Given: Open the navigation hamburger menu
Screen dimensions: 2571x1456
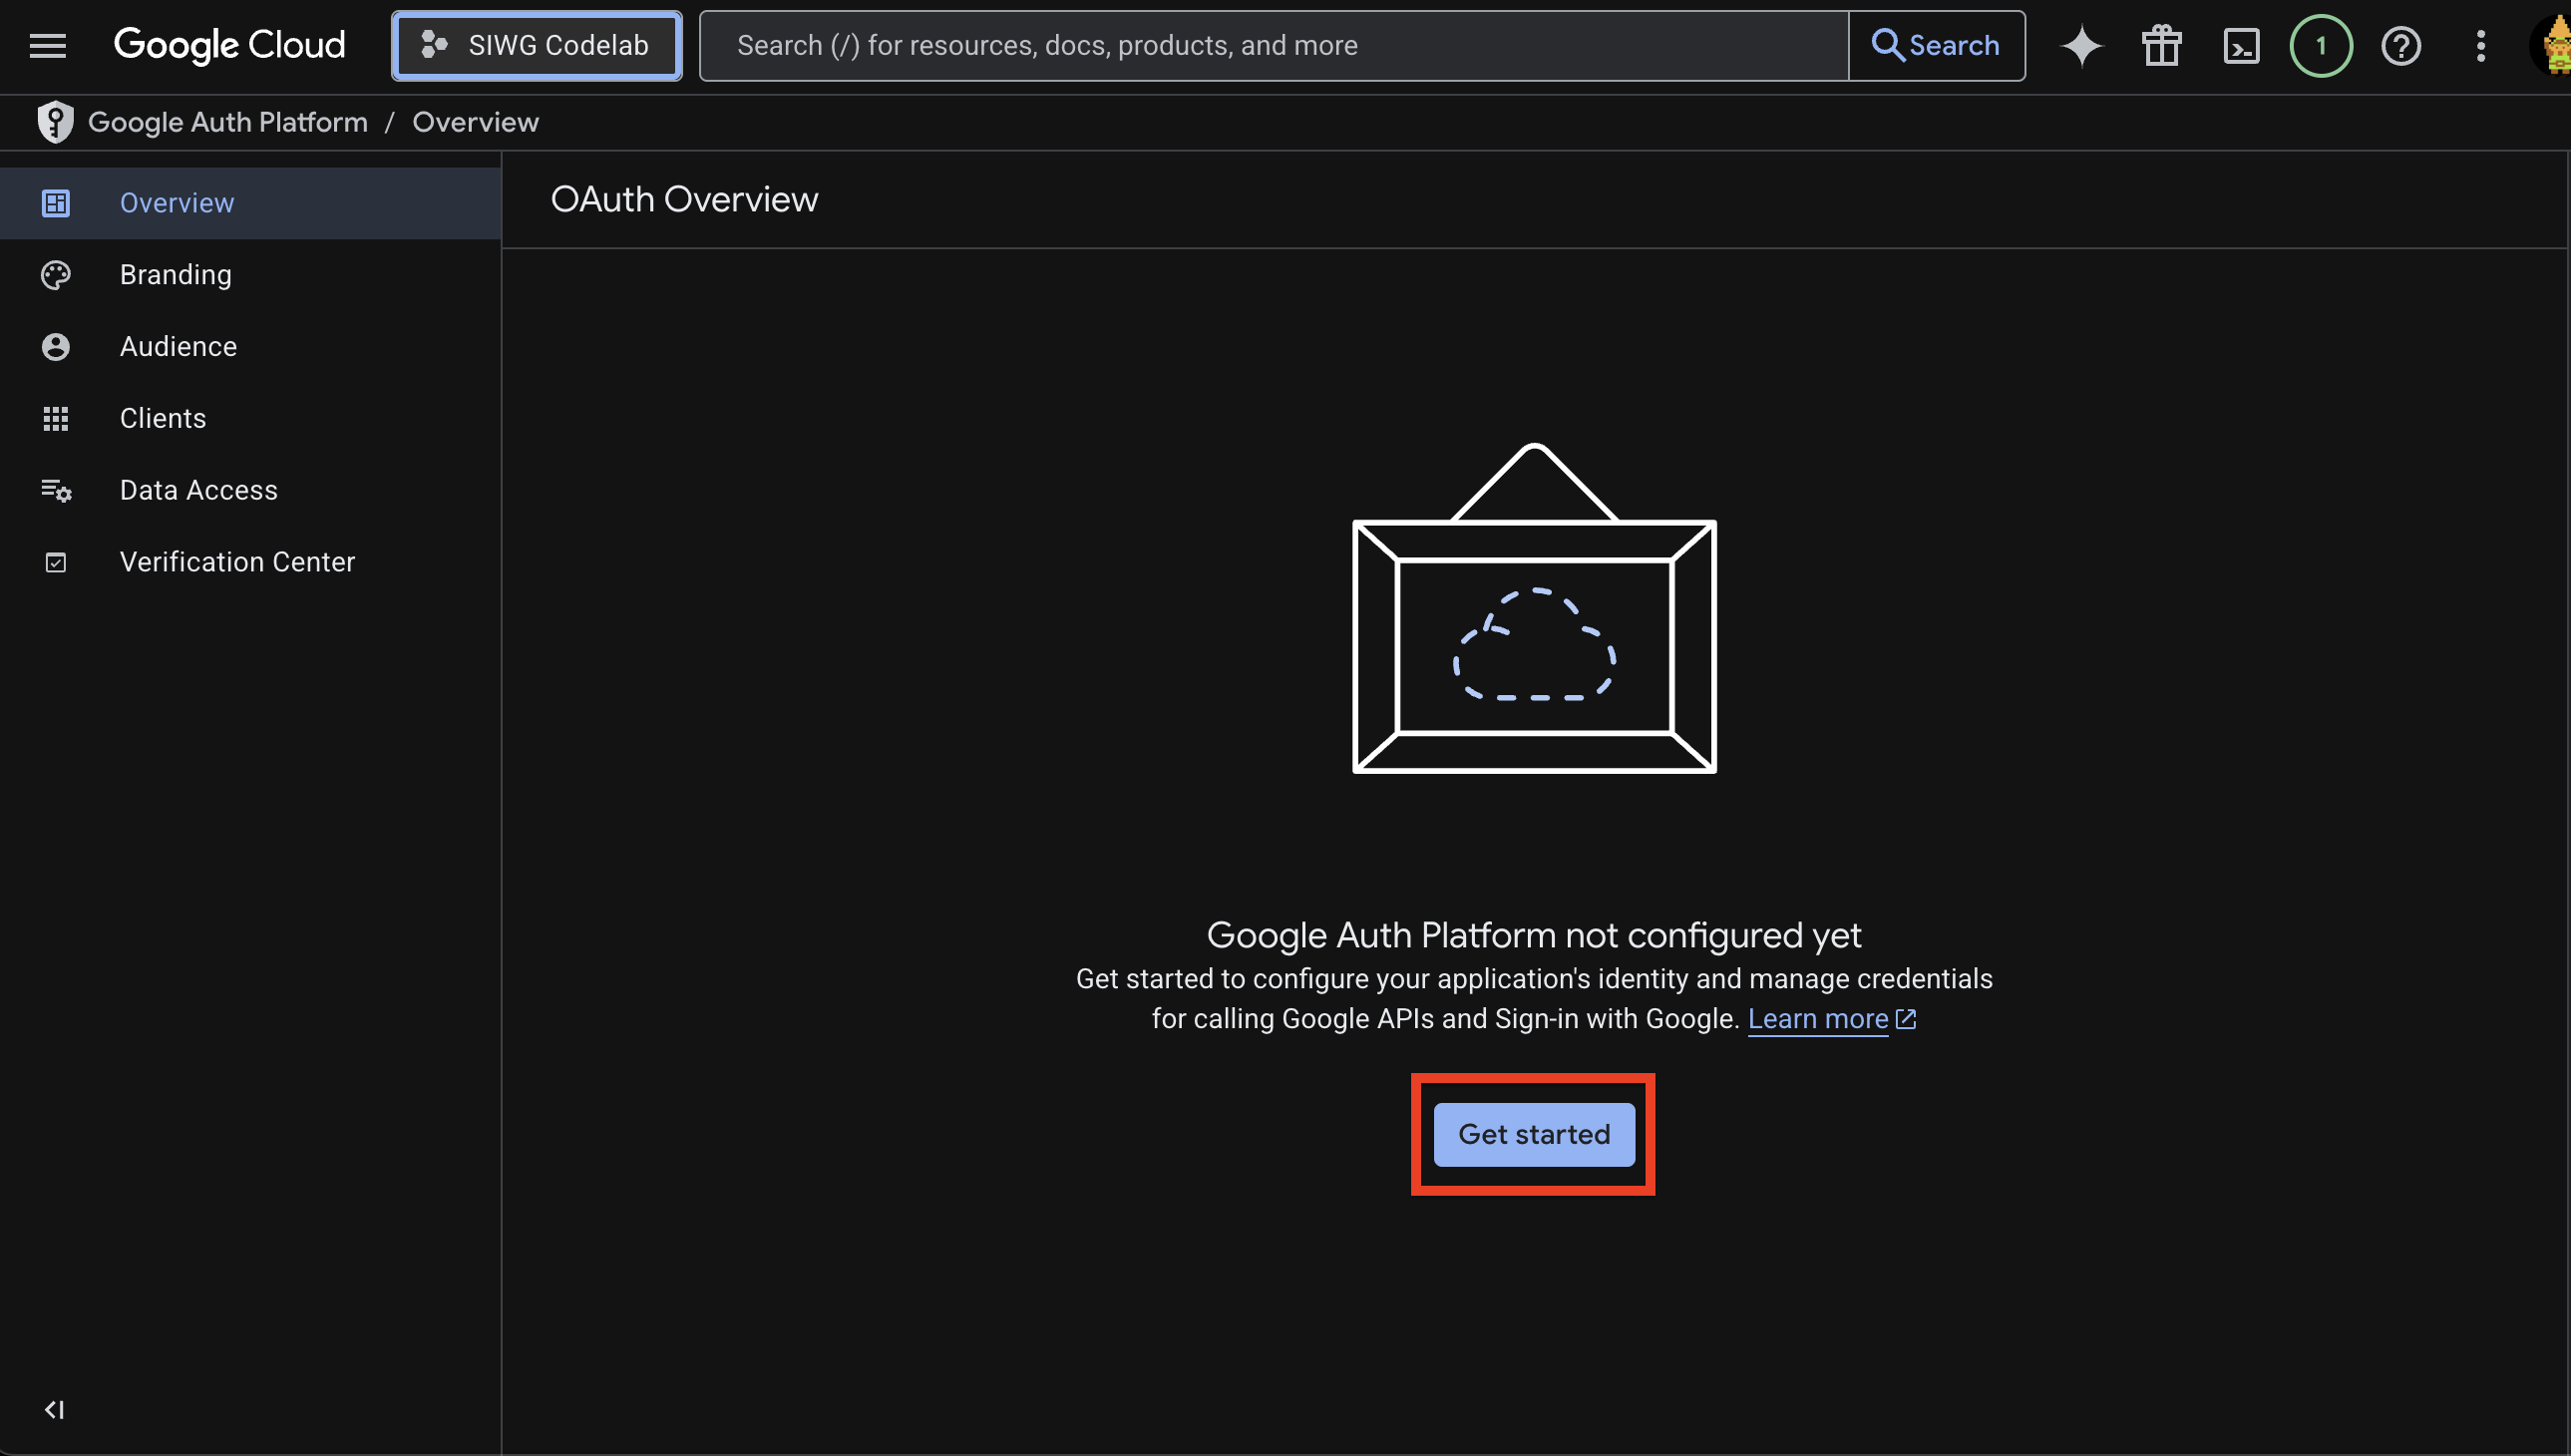Looking at the screenshot, I should [47, 45].
